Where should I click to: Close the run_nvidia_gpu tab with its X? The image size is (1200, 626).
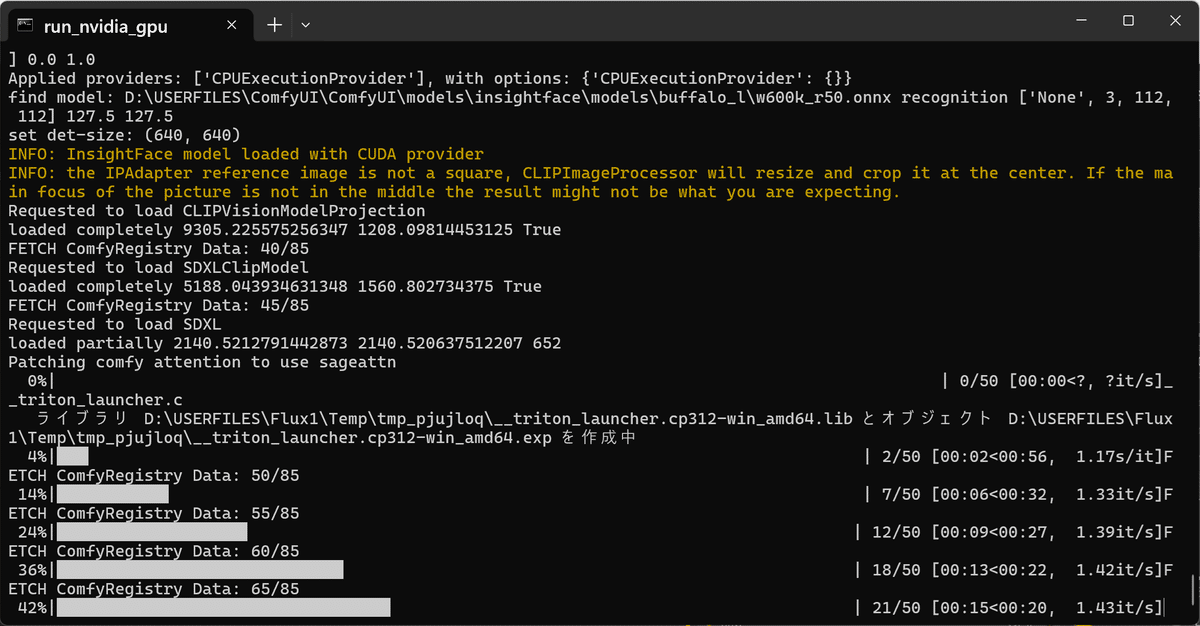[x=231, y=25]
